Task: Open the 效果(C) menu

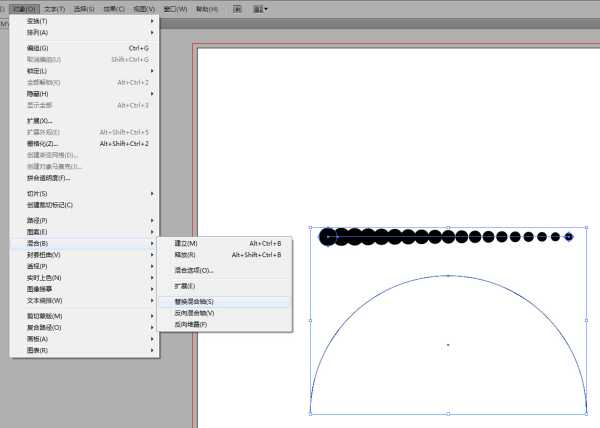Action: point(115,8)
